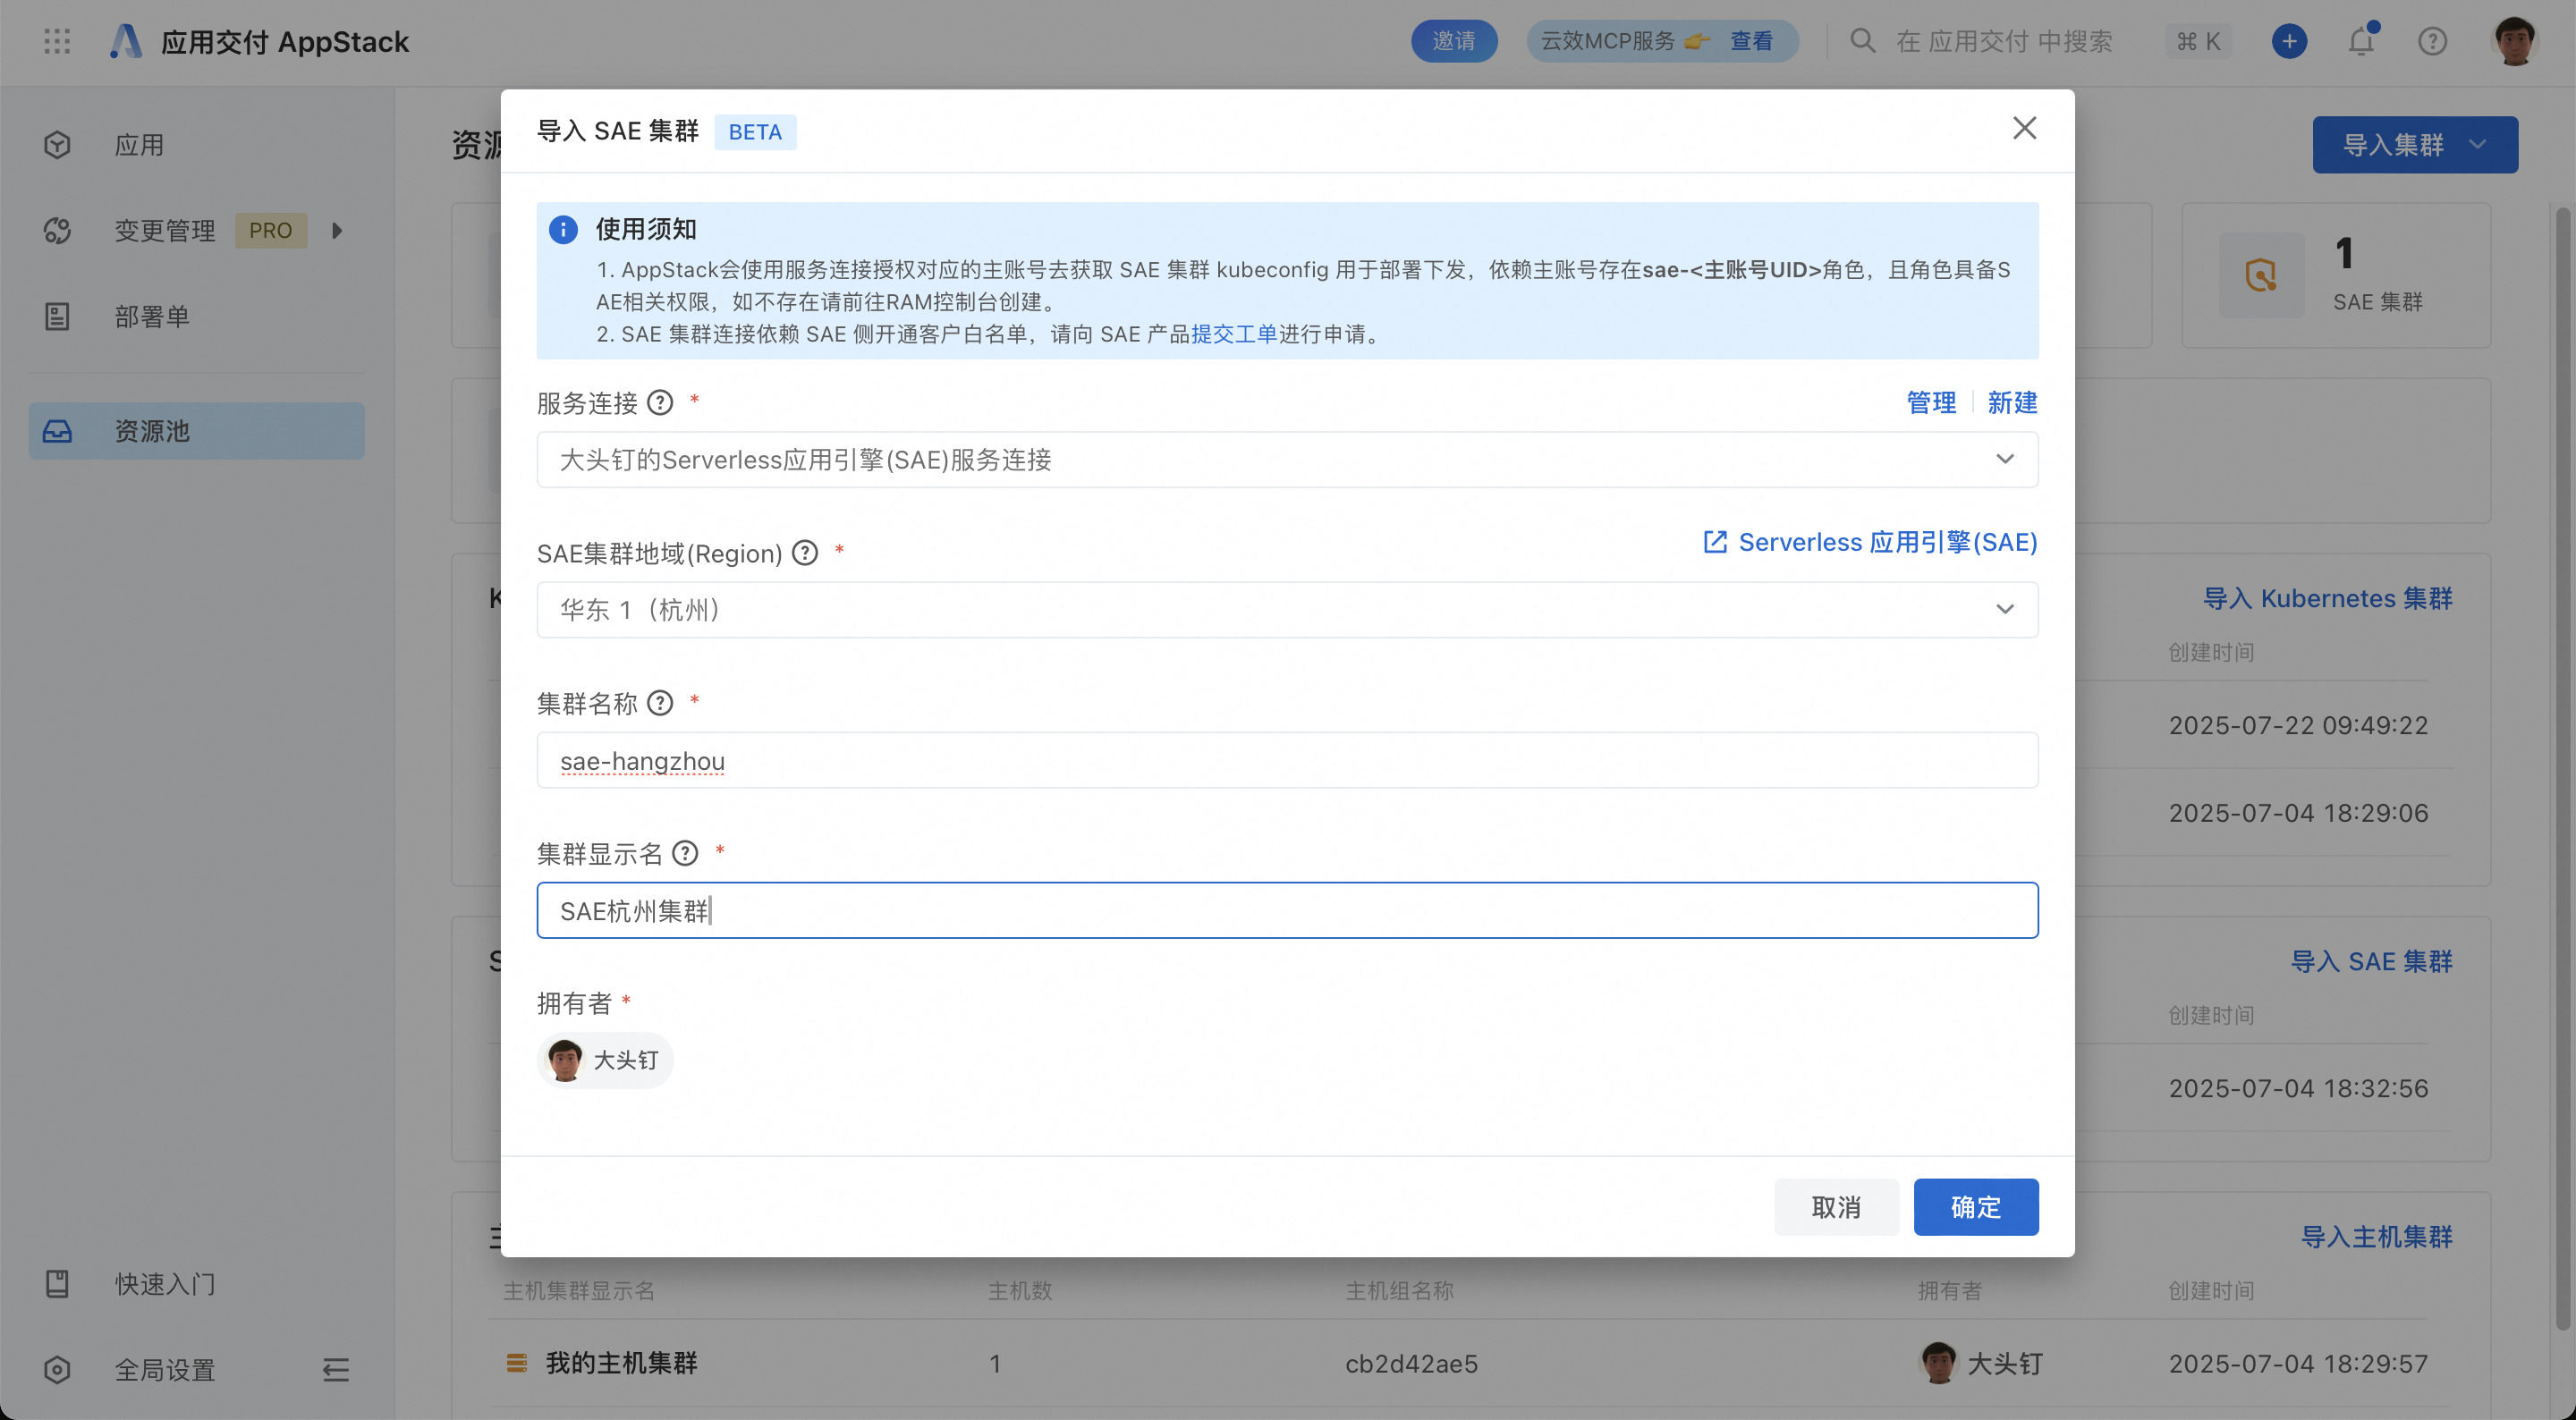Click the help icon beside 服务连接
The width and height of the screenshot is (2576, 1420).
coord(660,403)
